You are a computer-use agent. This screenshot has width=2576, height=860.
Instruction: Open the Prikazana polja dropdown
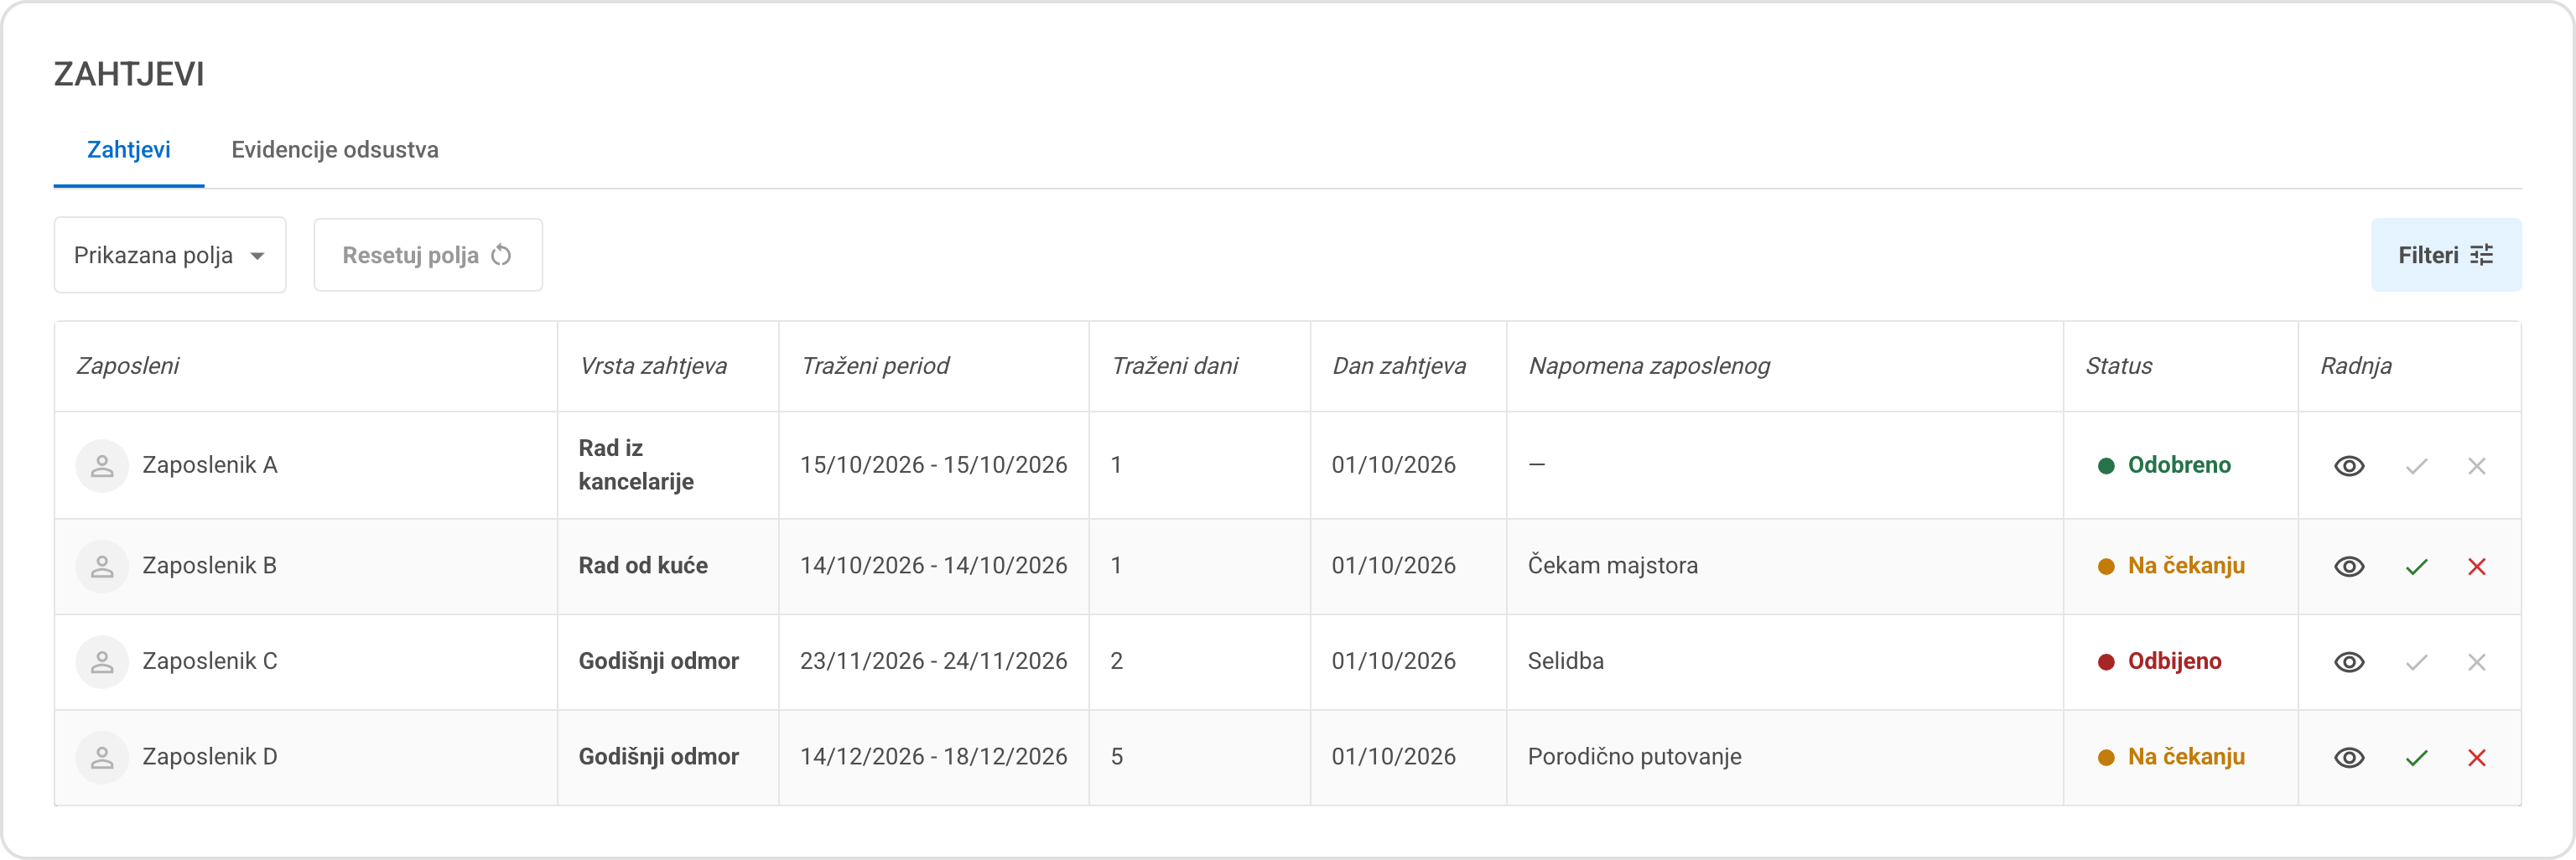tap(170, 255)
